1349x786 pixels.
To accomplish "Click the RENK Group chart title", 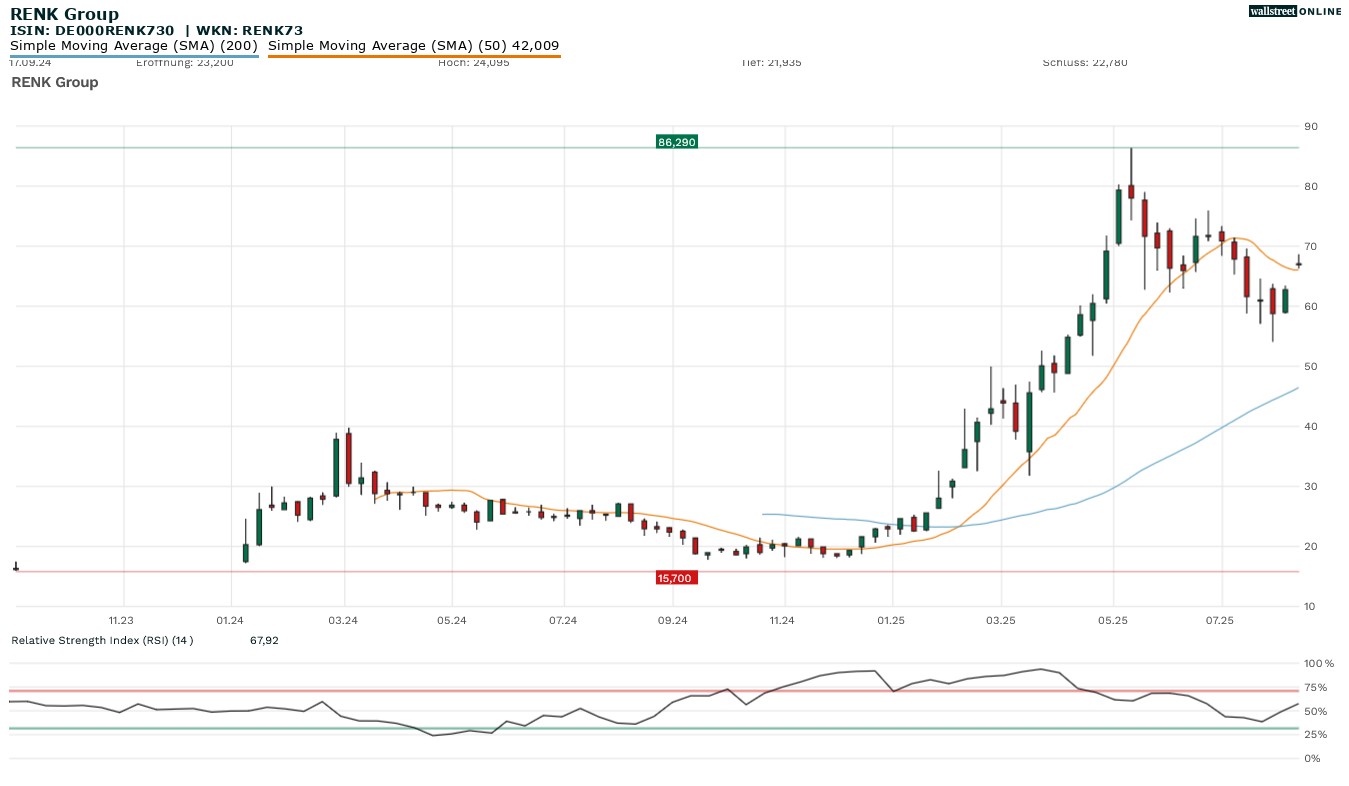I will click(55, 82).
